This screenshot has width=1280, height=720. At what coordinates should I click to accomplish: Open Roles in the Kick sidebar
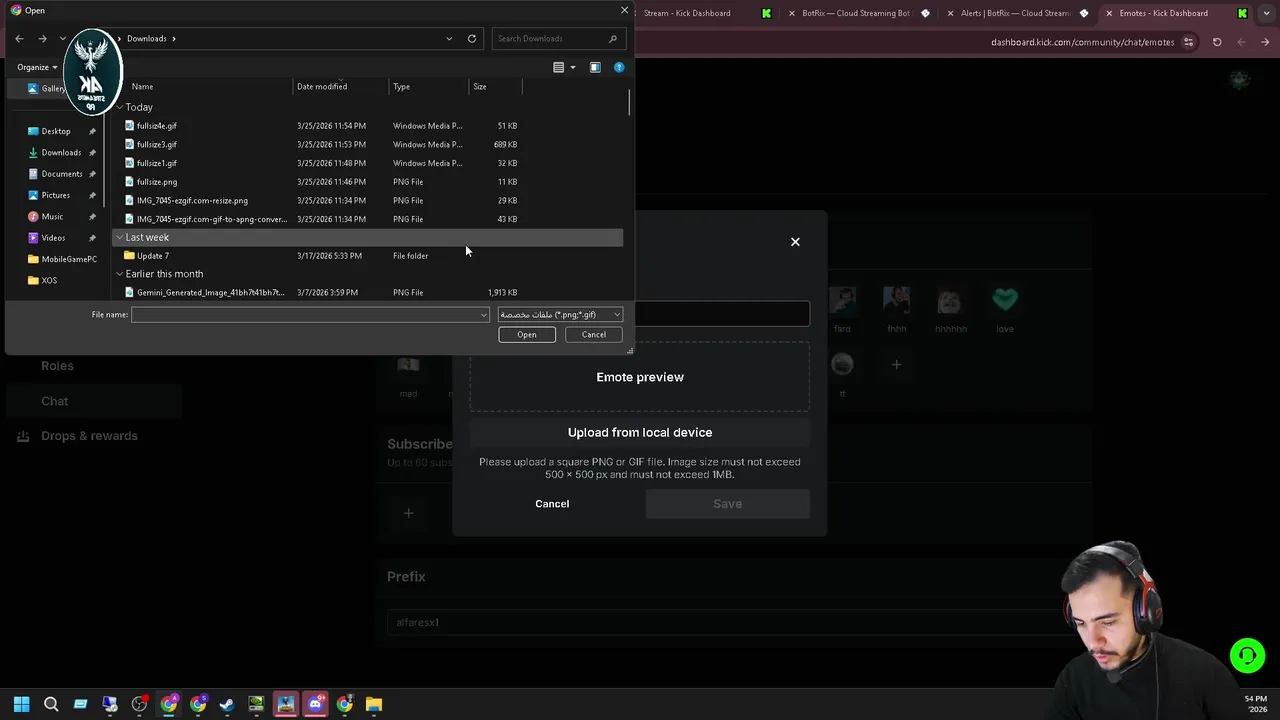[x=57, y=365]
